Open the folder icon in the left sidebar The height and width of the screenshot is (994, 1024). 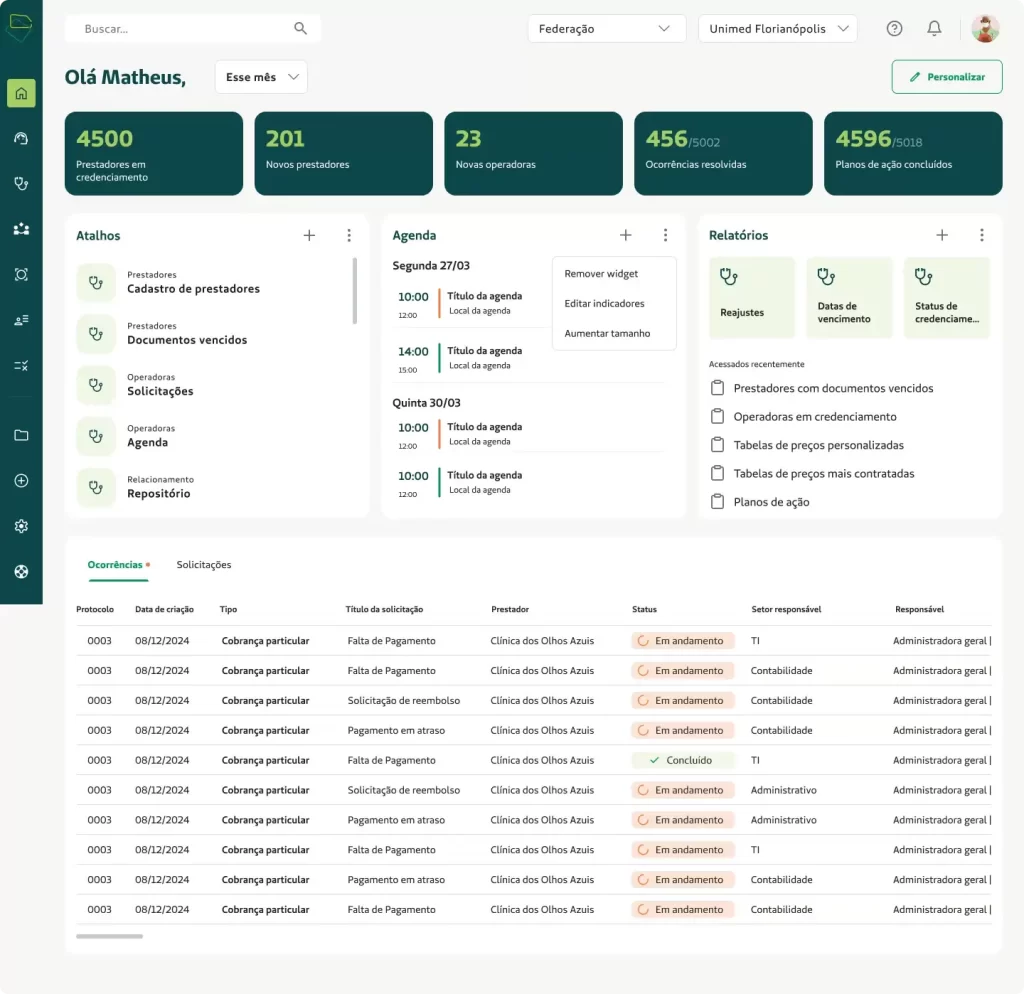[20, 435]
